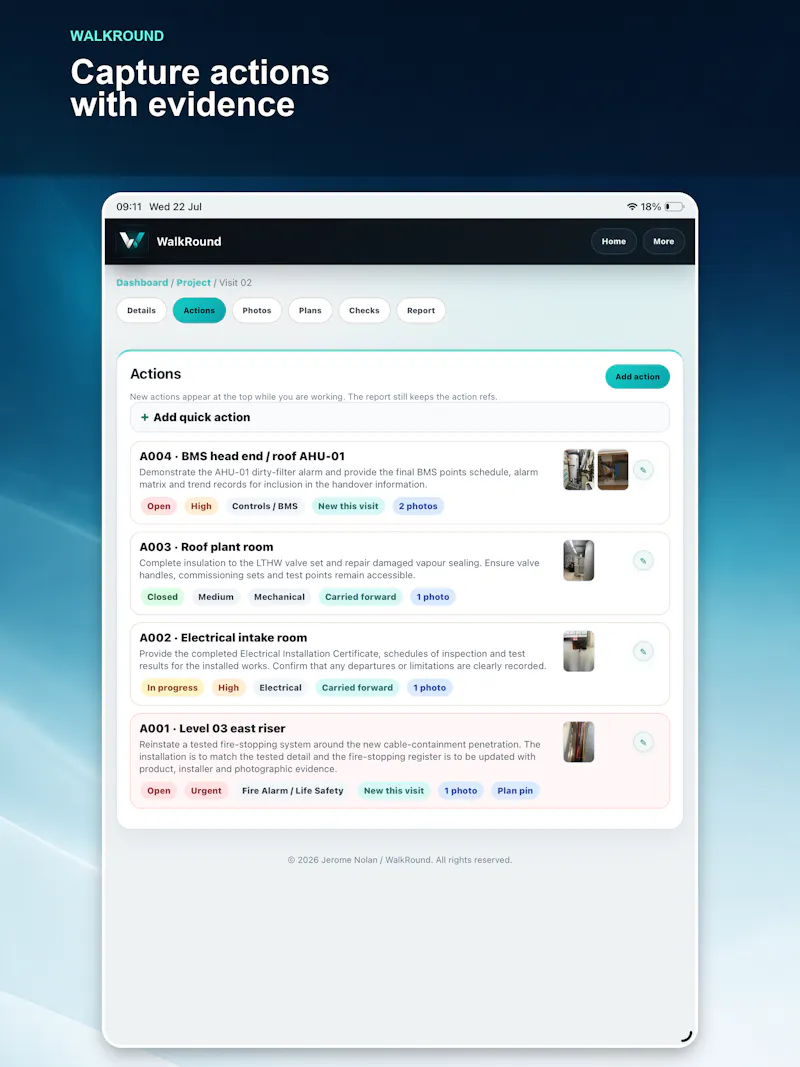The image size is (800, 1067).
Task: Click the Closed status tag
Action: 163,597
